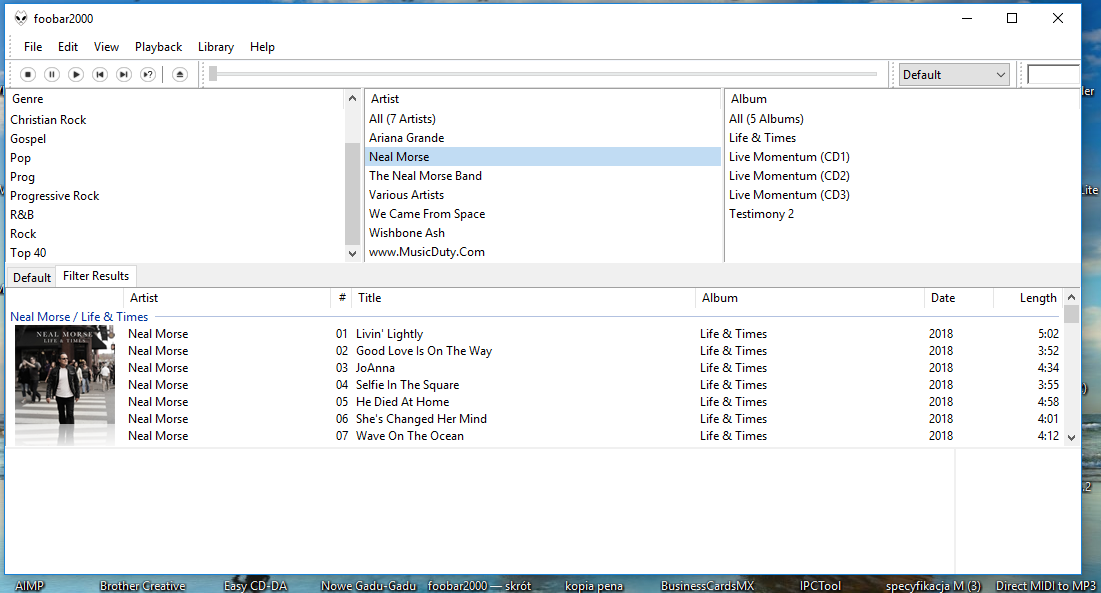Sort playlist by track number column header

(x=341, y=298)
